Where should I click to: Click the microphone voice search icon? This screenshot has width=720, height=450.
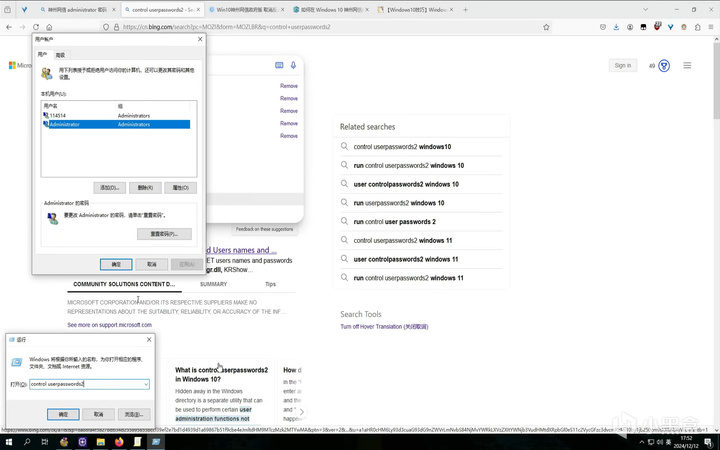[x=293, y=65]
